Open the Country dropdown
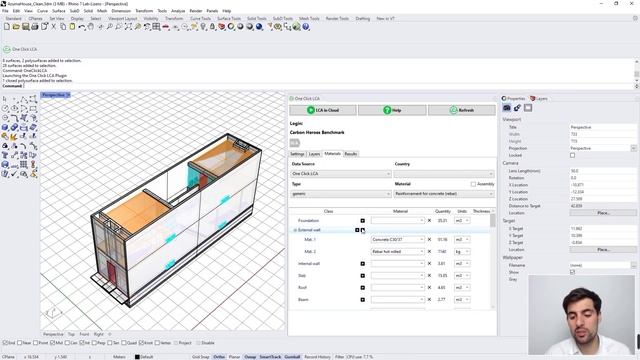This screenshot has width=640, height=360. click(444, 174)
